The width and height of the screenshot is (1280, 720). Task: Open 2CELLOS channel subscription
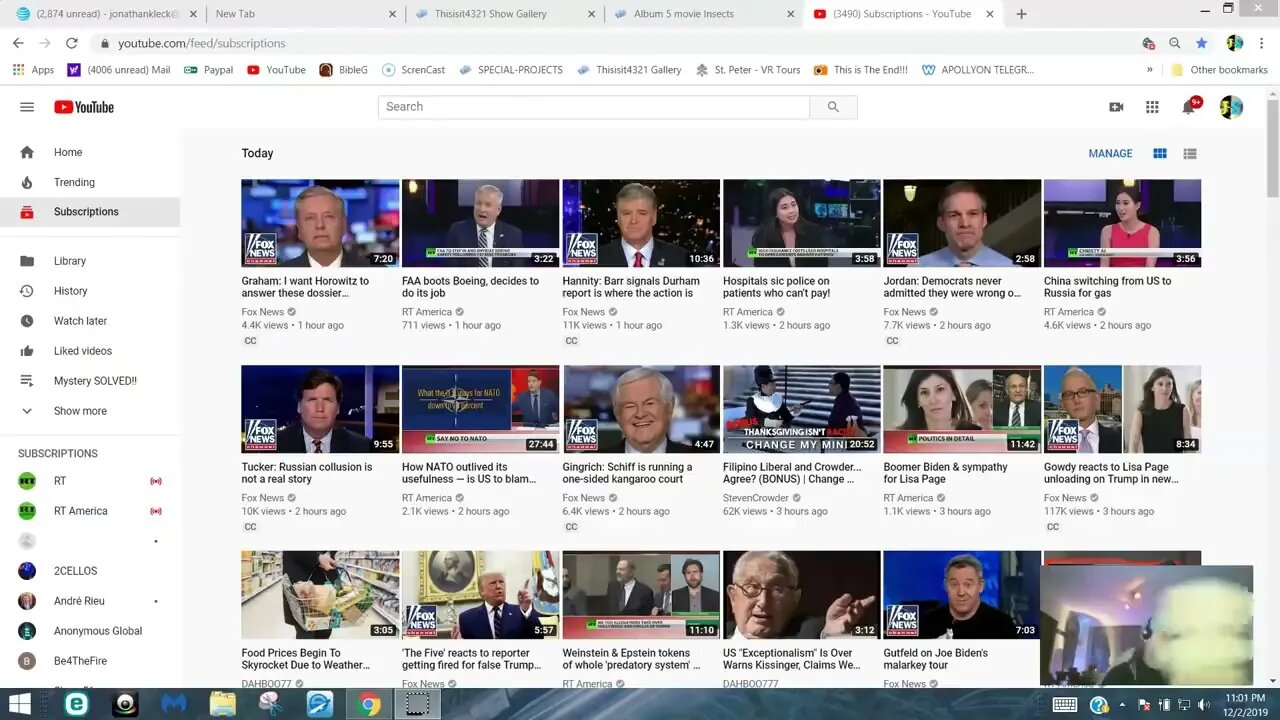tap(90, 571)
